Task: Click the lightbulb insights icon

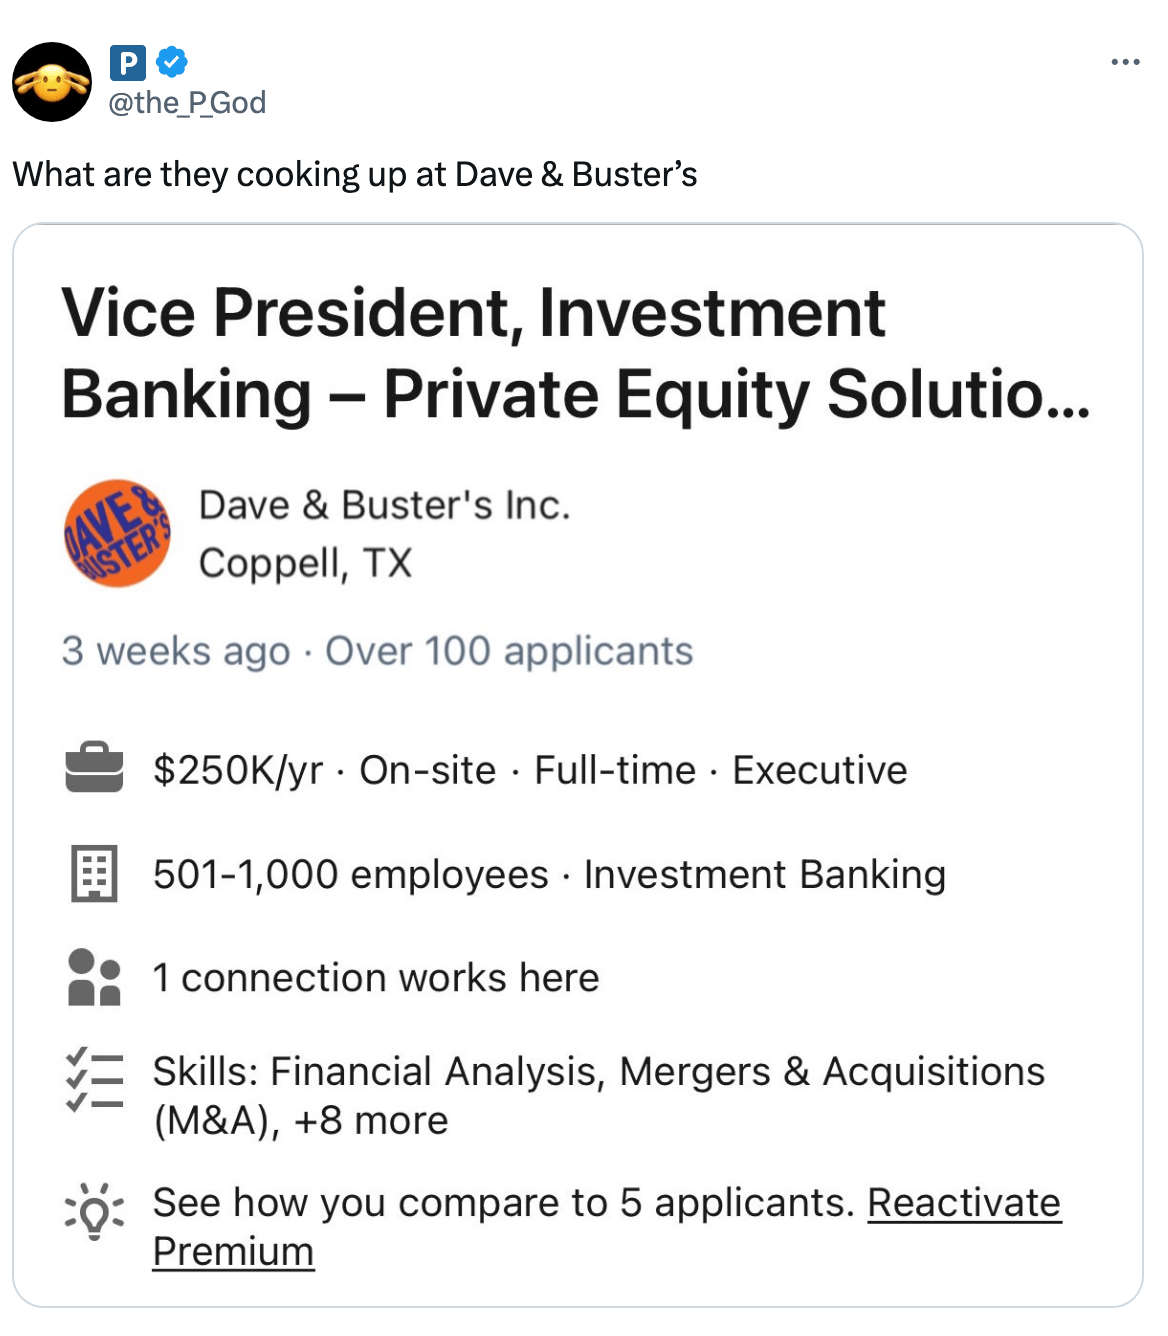Action: (94, 1210)
